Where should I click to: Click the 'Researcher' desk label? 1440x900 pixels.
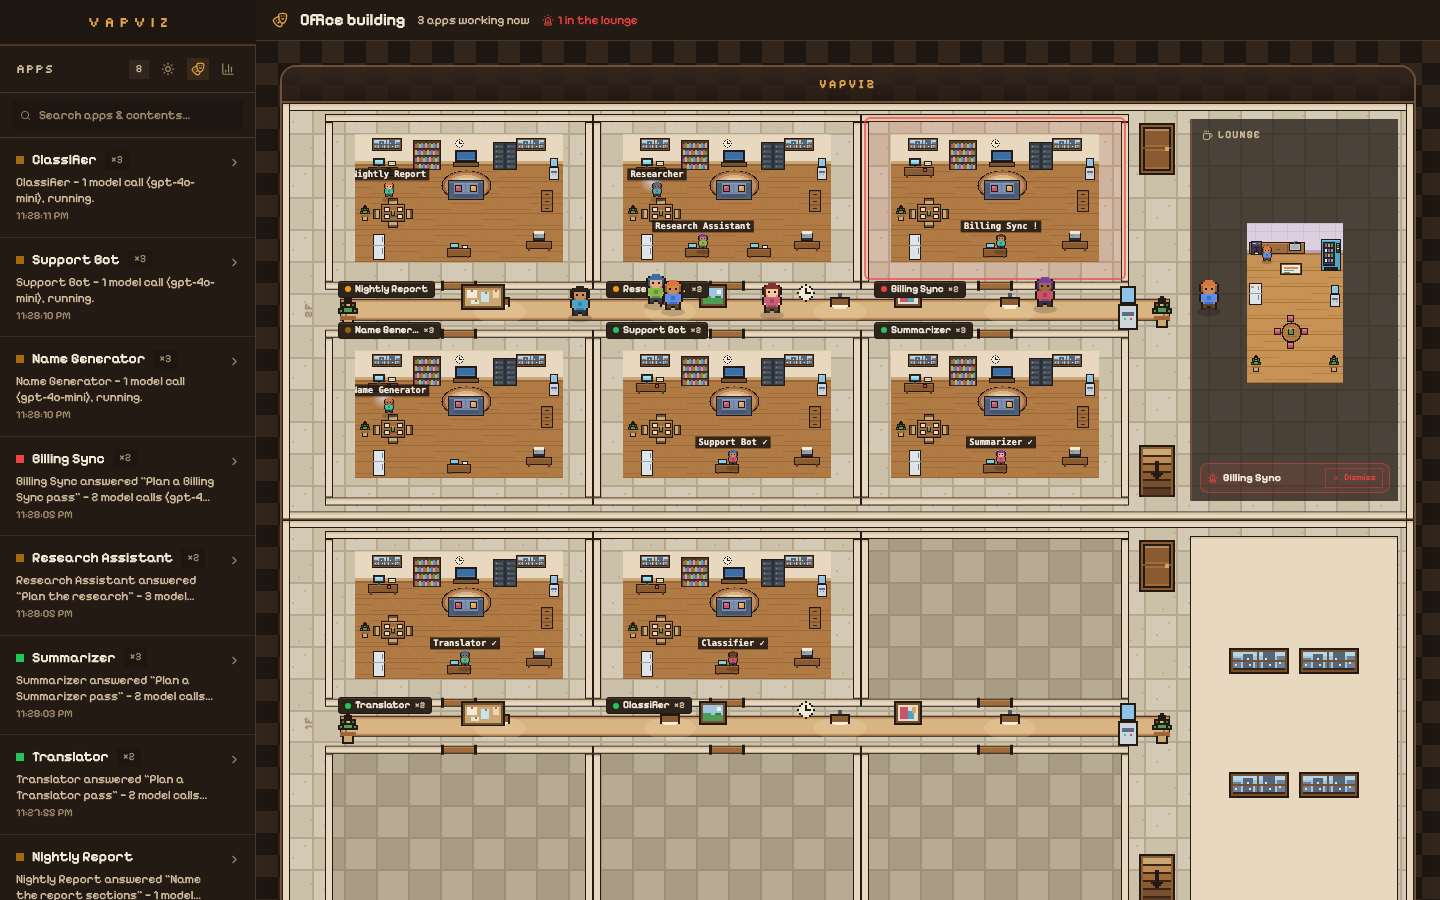tap(657, 174)
